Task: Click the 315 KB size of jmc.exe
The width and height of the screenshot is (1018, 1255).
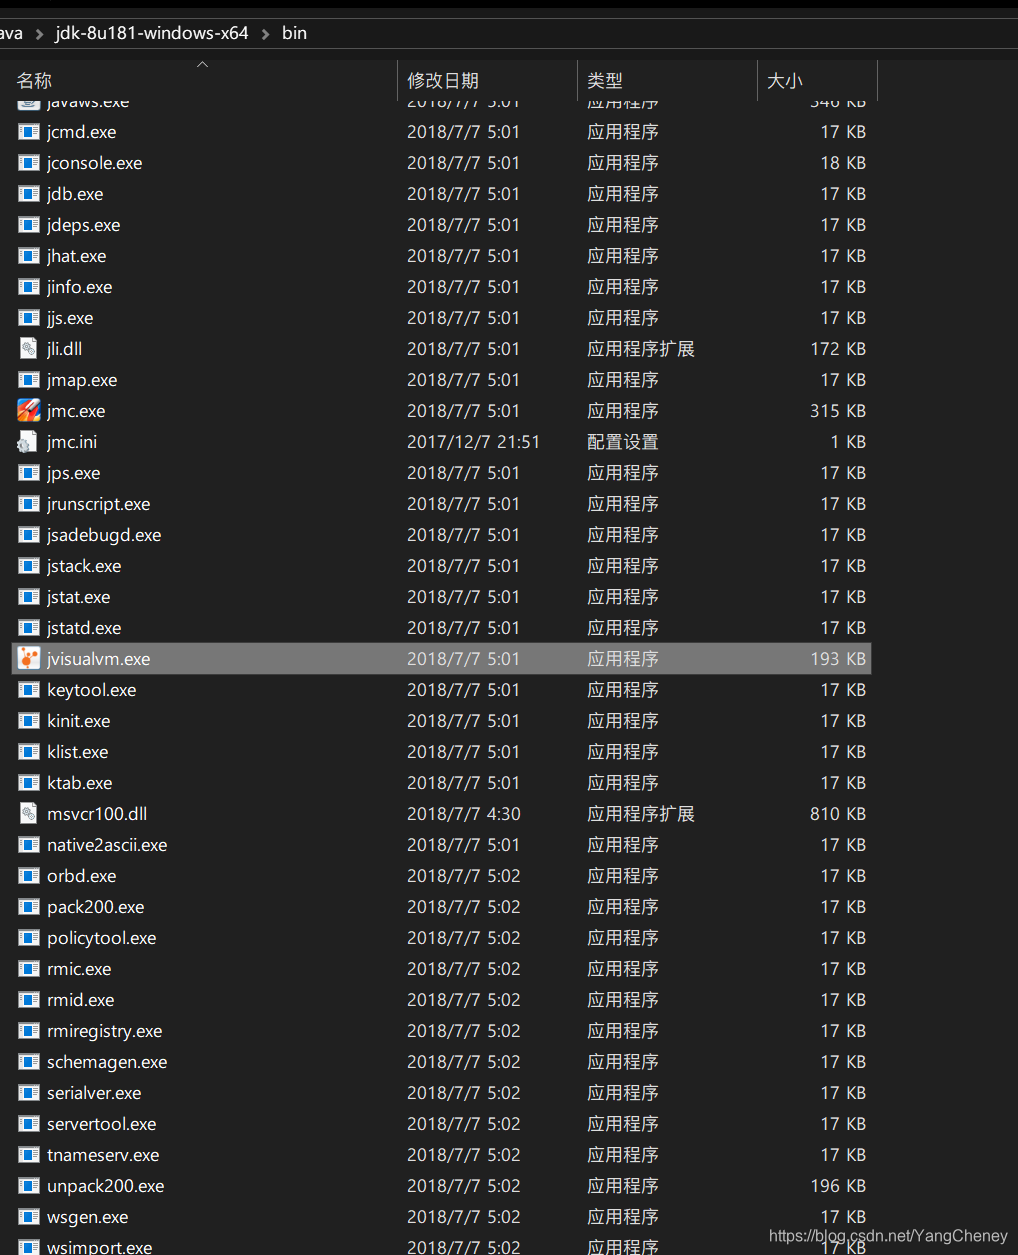Action: point(838,410)
